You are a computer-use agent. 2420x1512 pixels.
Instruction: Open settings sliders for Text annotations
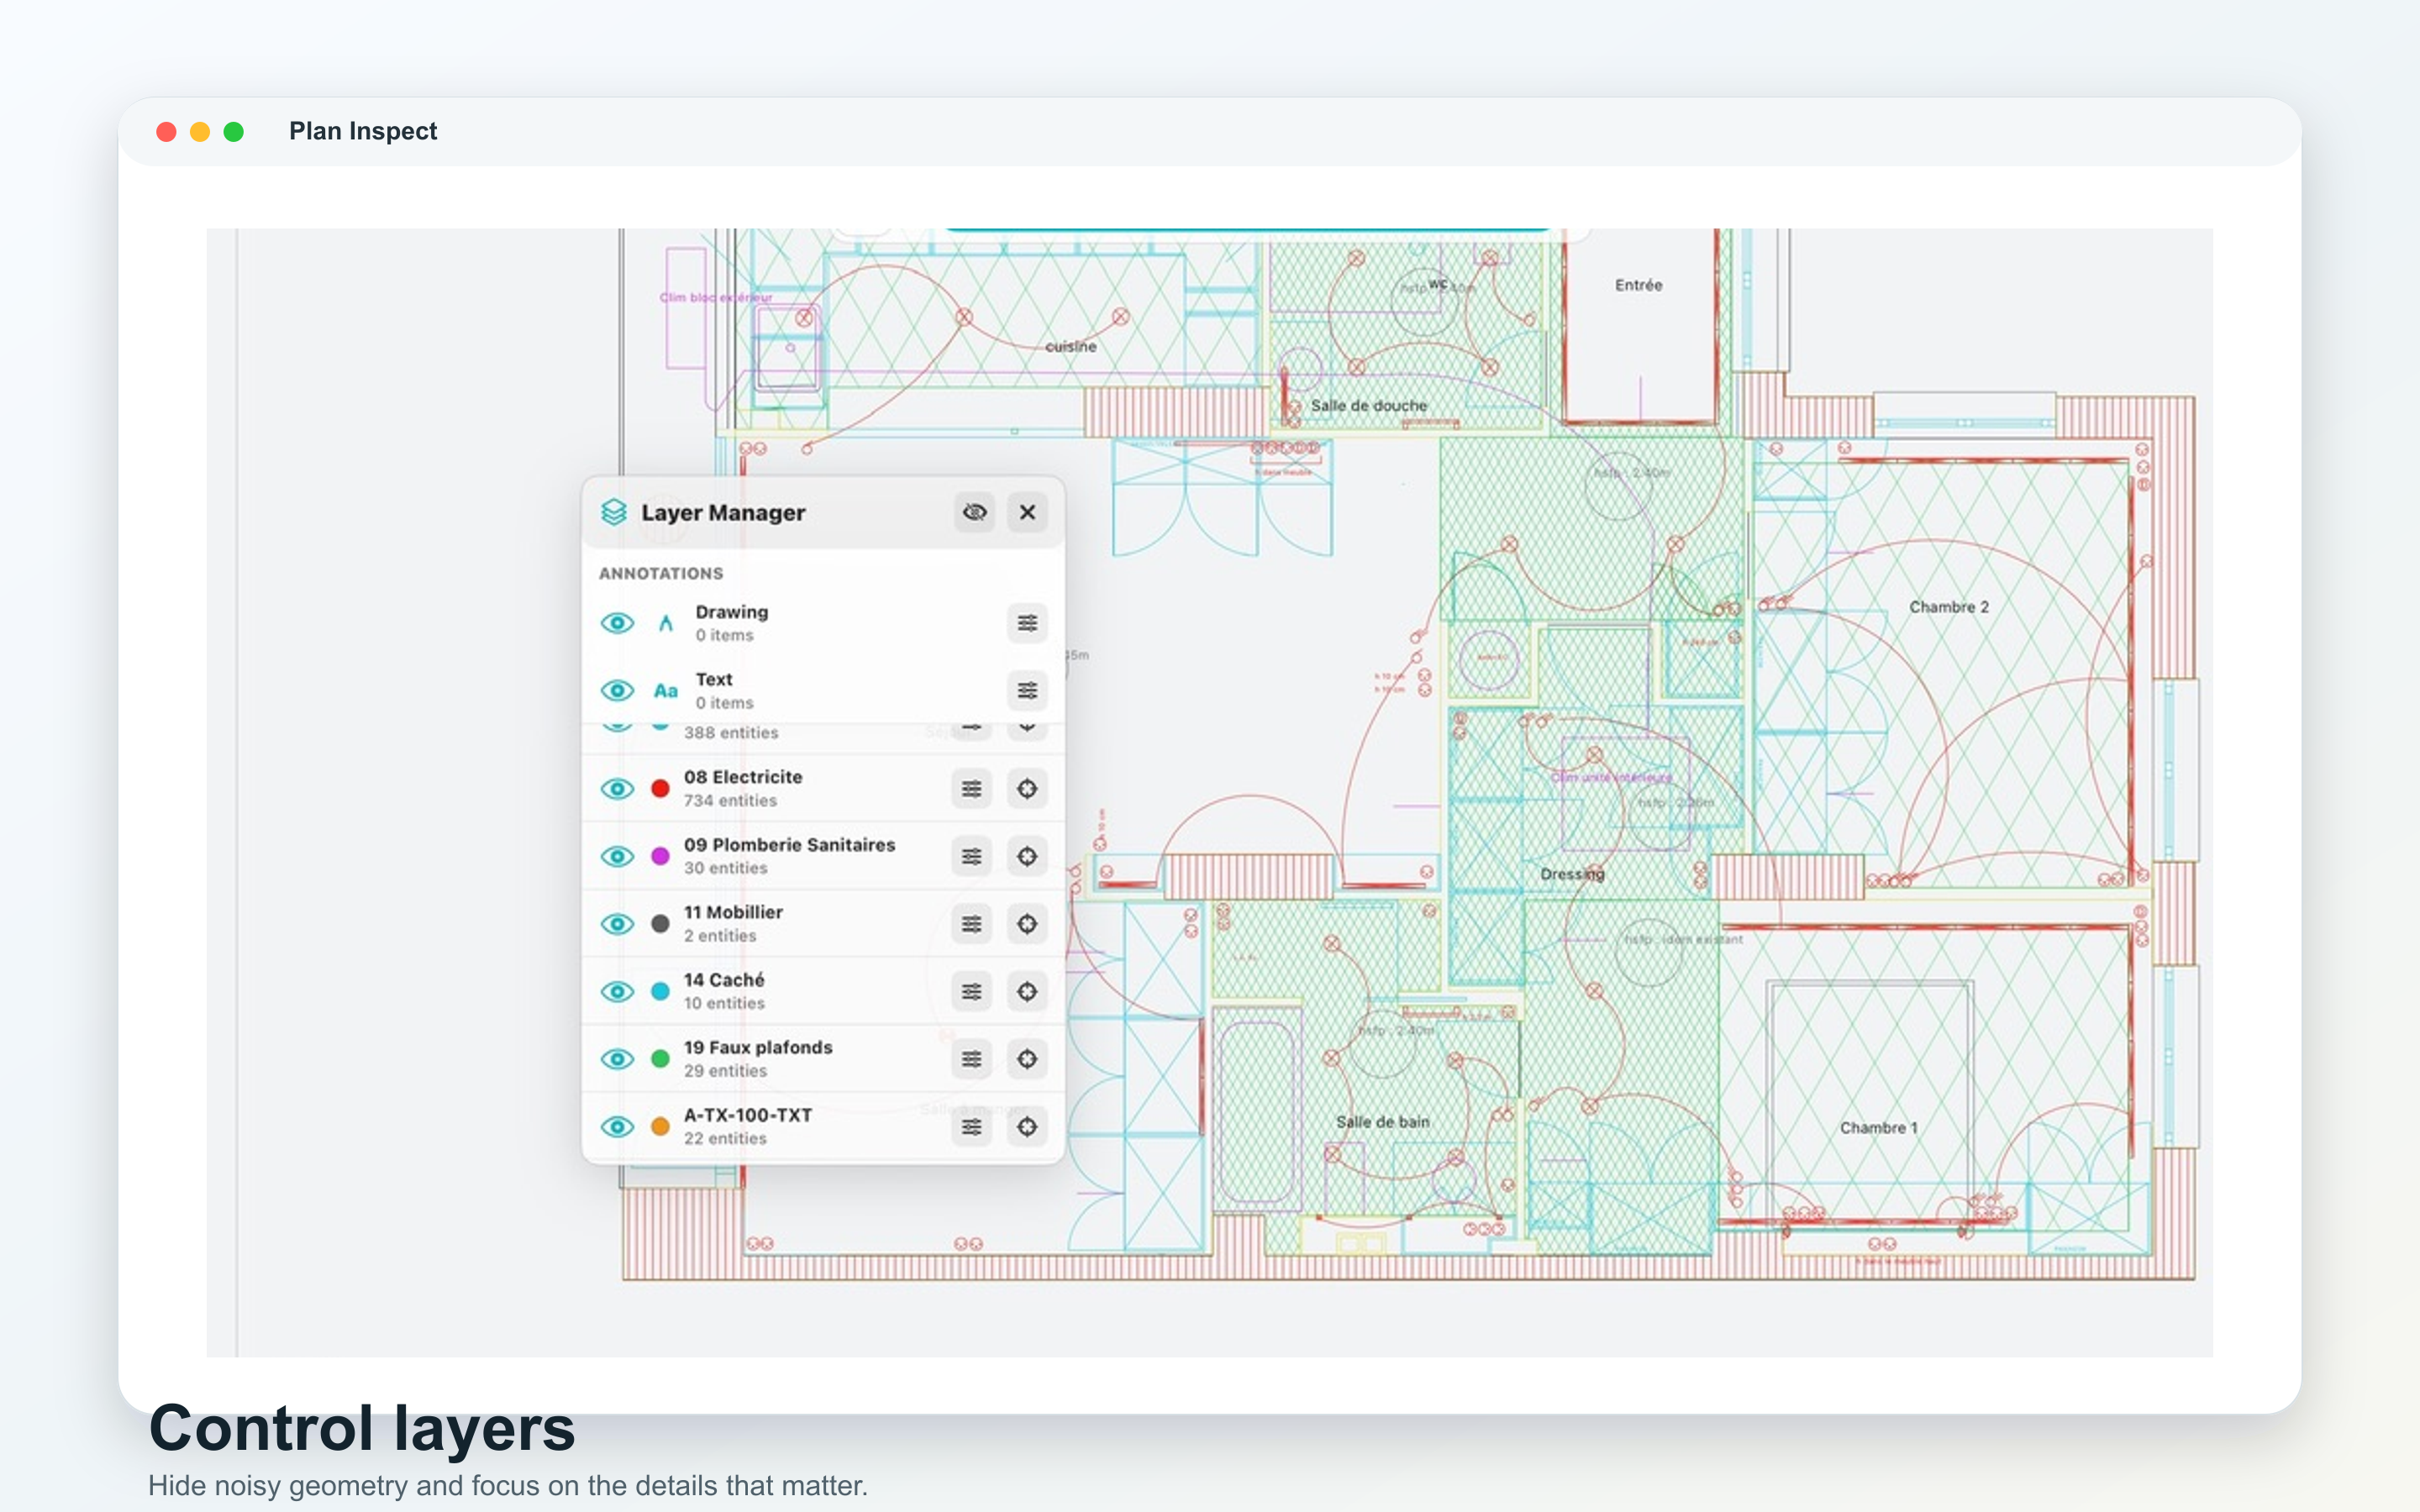[x=1027, y=691]
